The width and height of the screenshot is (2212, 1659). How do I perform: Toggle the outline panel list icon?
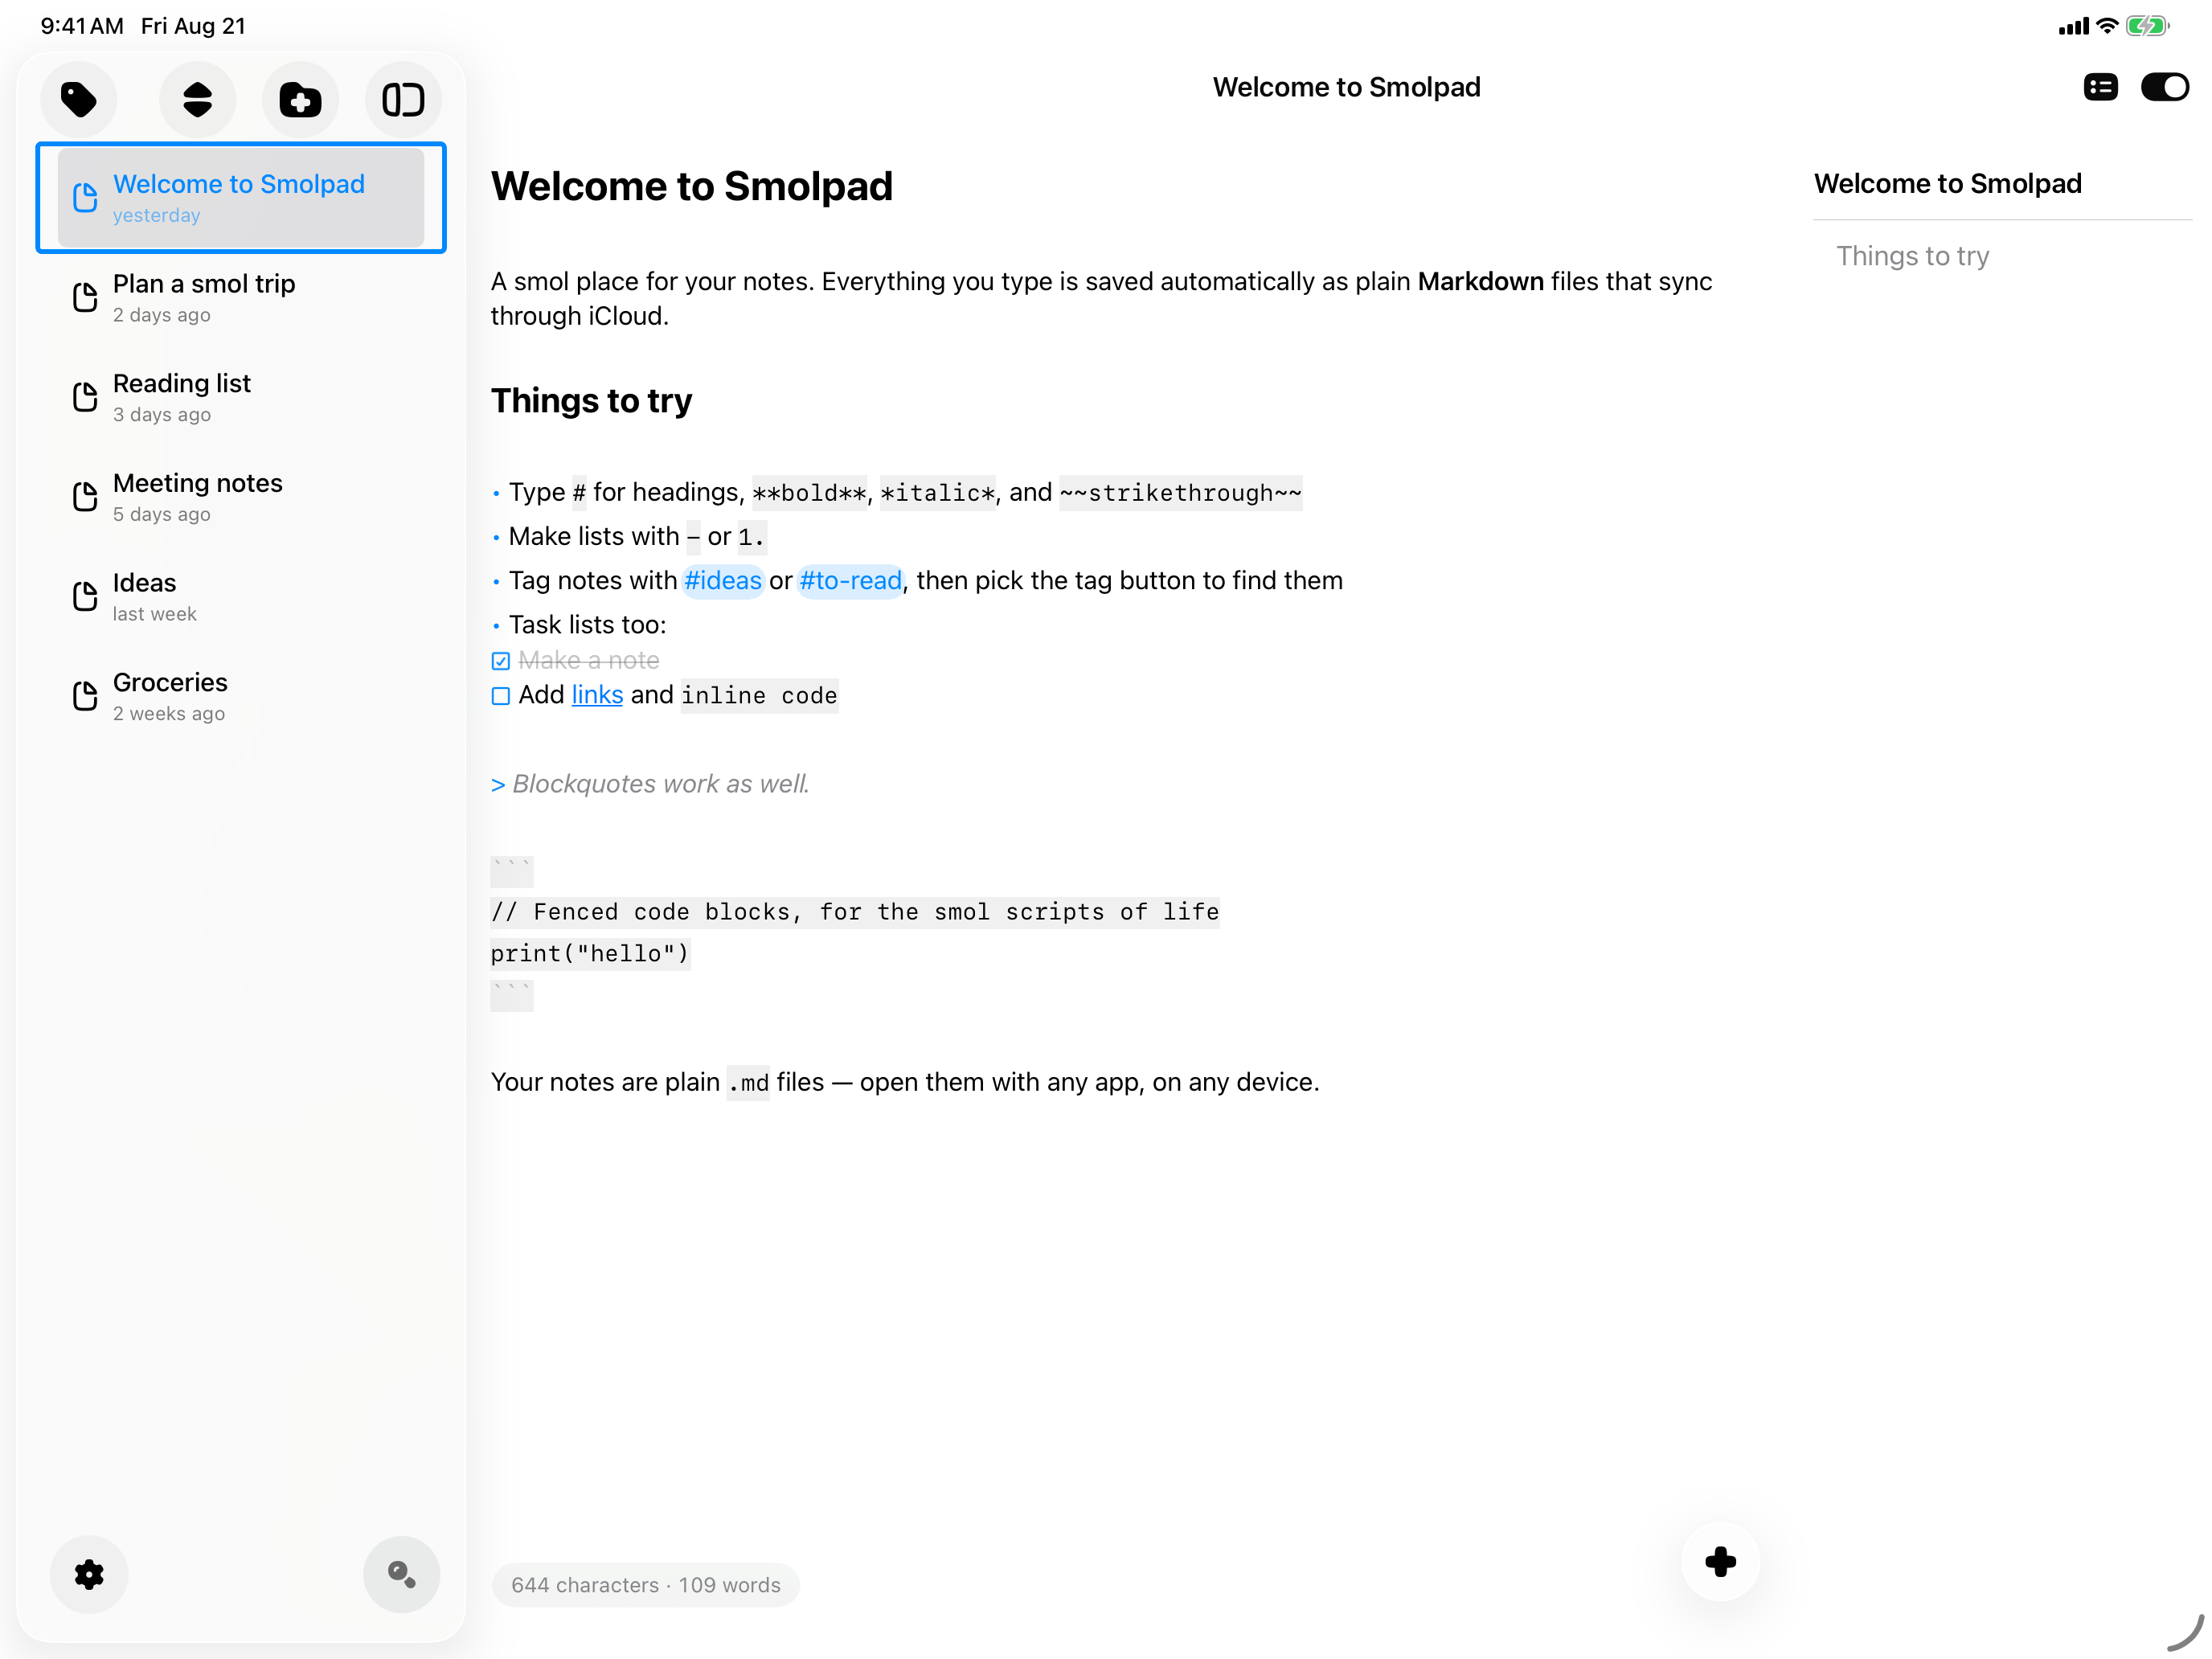[x=2100, y=87]
